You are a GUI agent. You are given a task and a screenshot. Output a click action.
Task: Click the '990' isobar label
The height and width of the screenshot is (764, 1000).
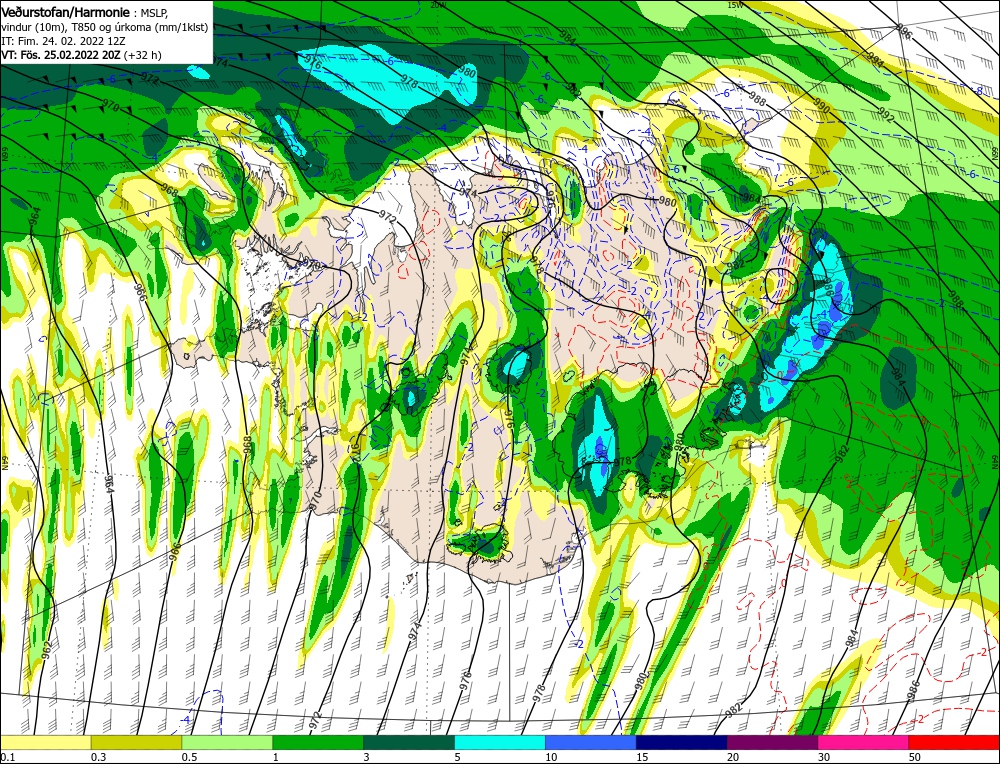821,105
